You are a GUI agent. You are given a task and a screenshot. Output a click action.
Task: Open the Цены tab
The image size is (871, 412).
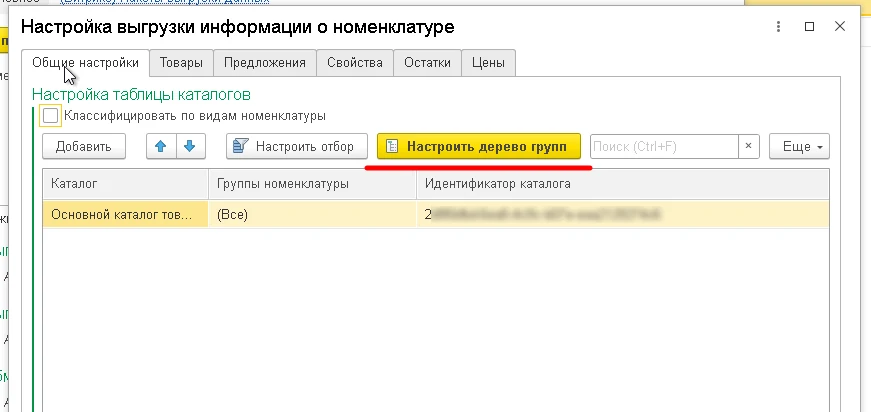click(x=488, y=63)
